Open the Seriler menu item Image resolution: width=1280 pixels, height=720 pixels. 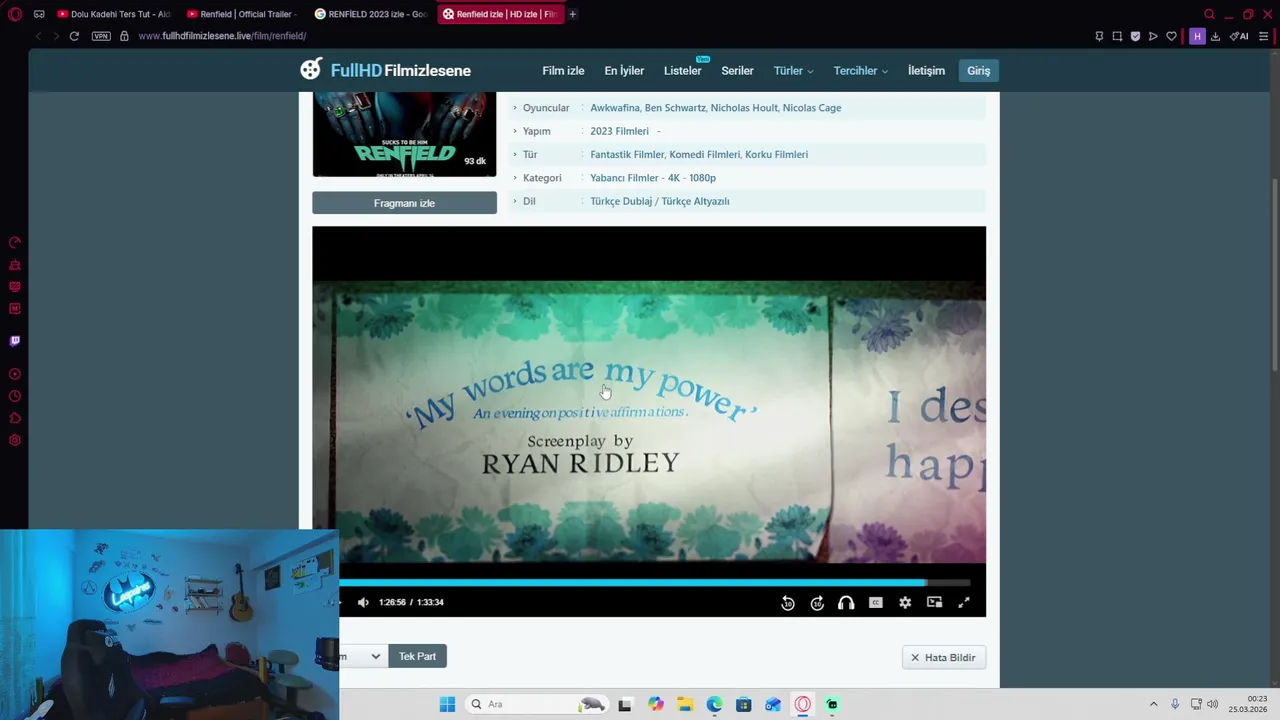[x=737, y=70]
